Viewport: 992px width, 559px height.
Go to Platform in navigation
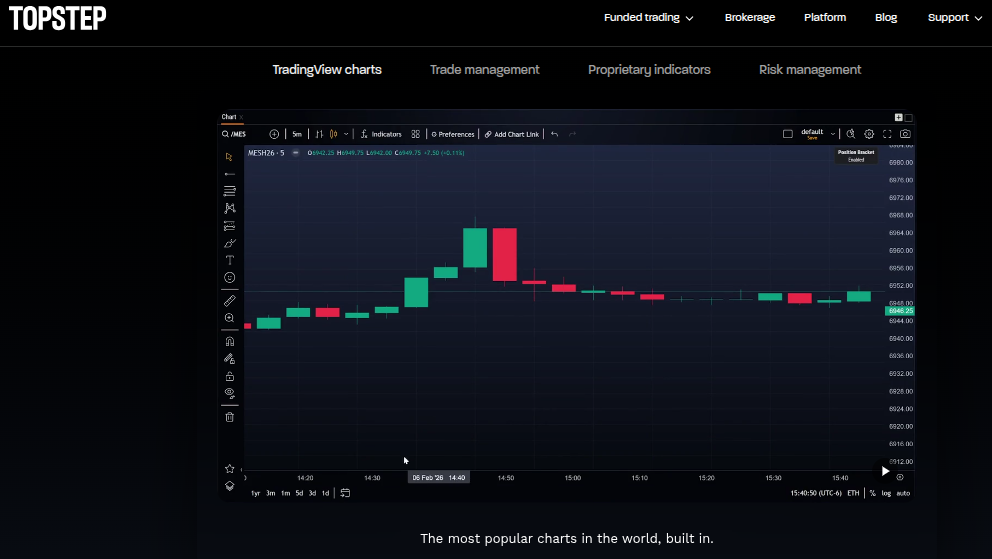click(824, 18)
